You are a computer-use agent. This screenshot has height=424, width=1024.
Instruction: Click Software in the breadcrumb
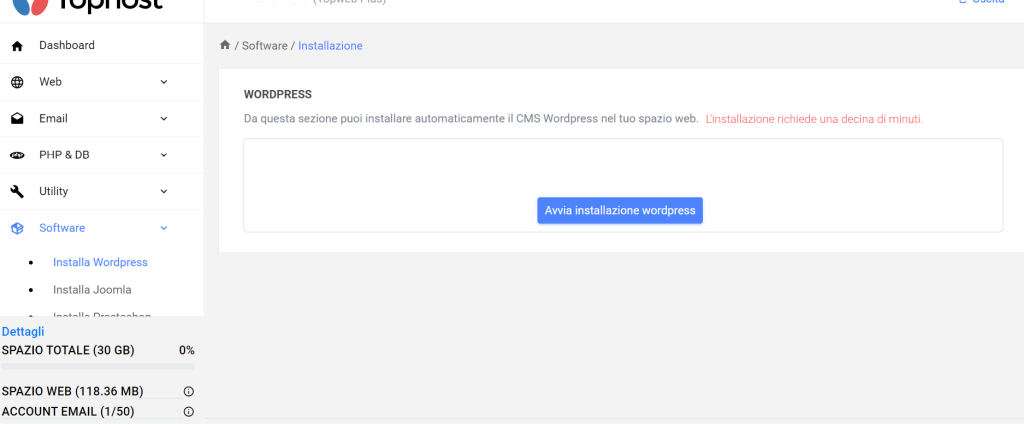pos(264,46)
